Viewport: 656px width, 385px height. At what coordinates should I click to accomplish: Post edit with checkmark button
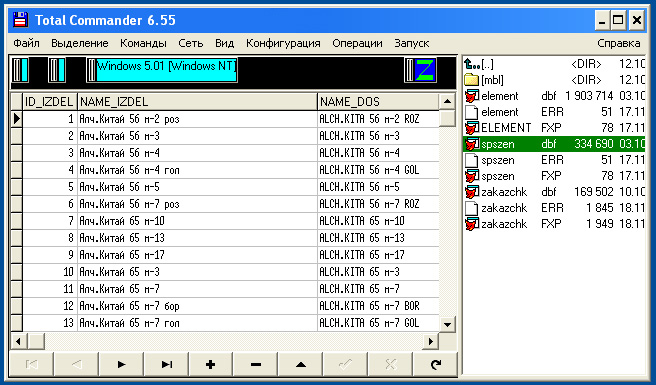(346, 364)
